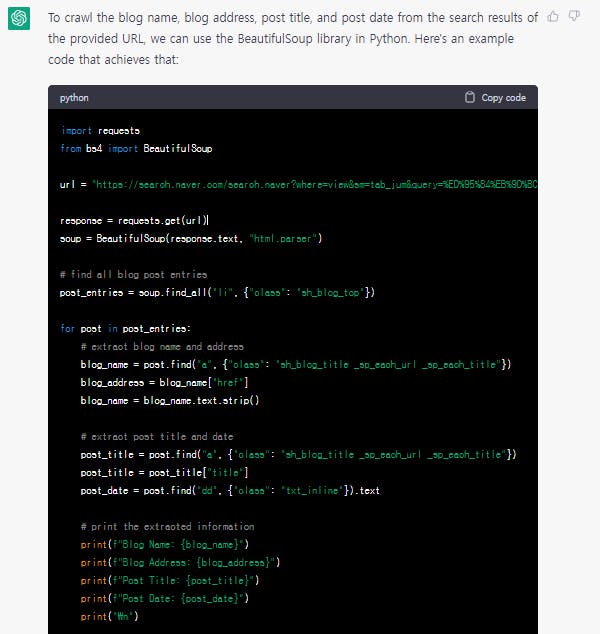Click the '# extract blog name and address' comment
Screen dimensions: 600x634
tap(162, 347)
